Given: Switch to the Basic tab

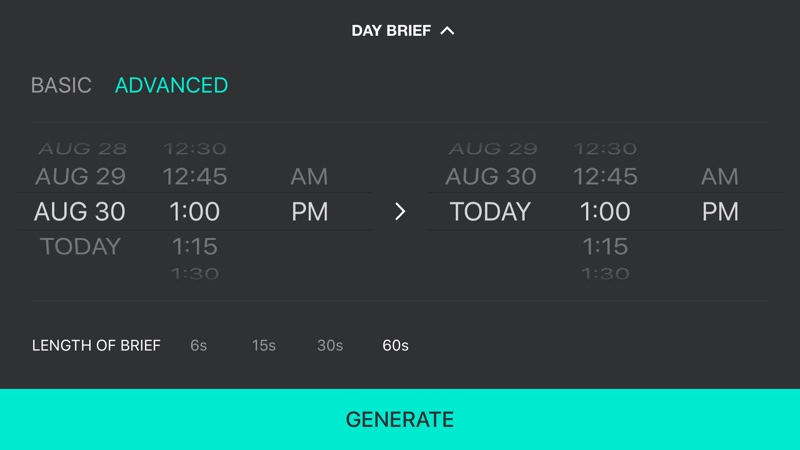Looking at the screenshot, I should point(61,86).
